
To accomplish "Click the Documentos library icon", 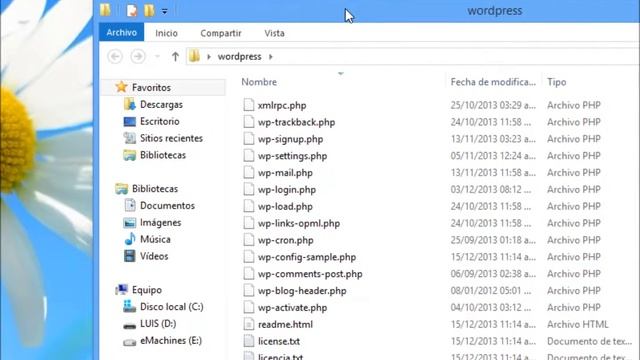I will 130,205.
